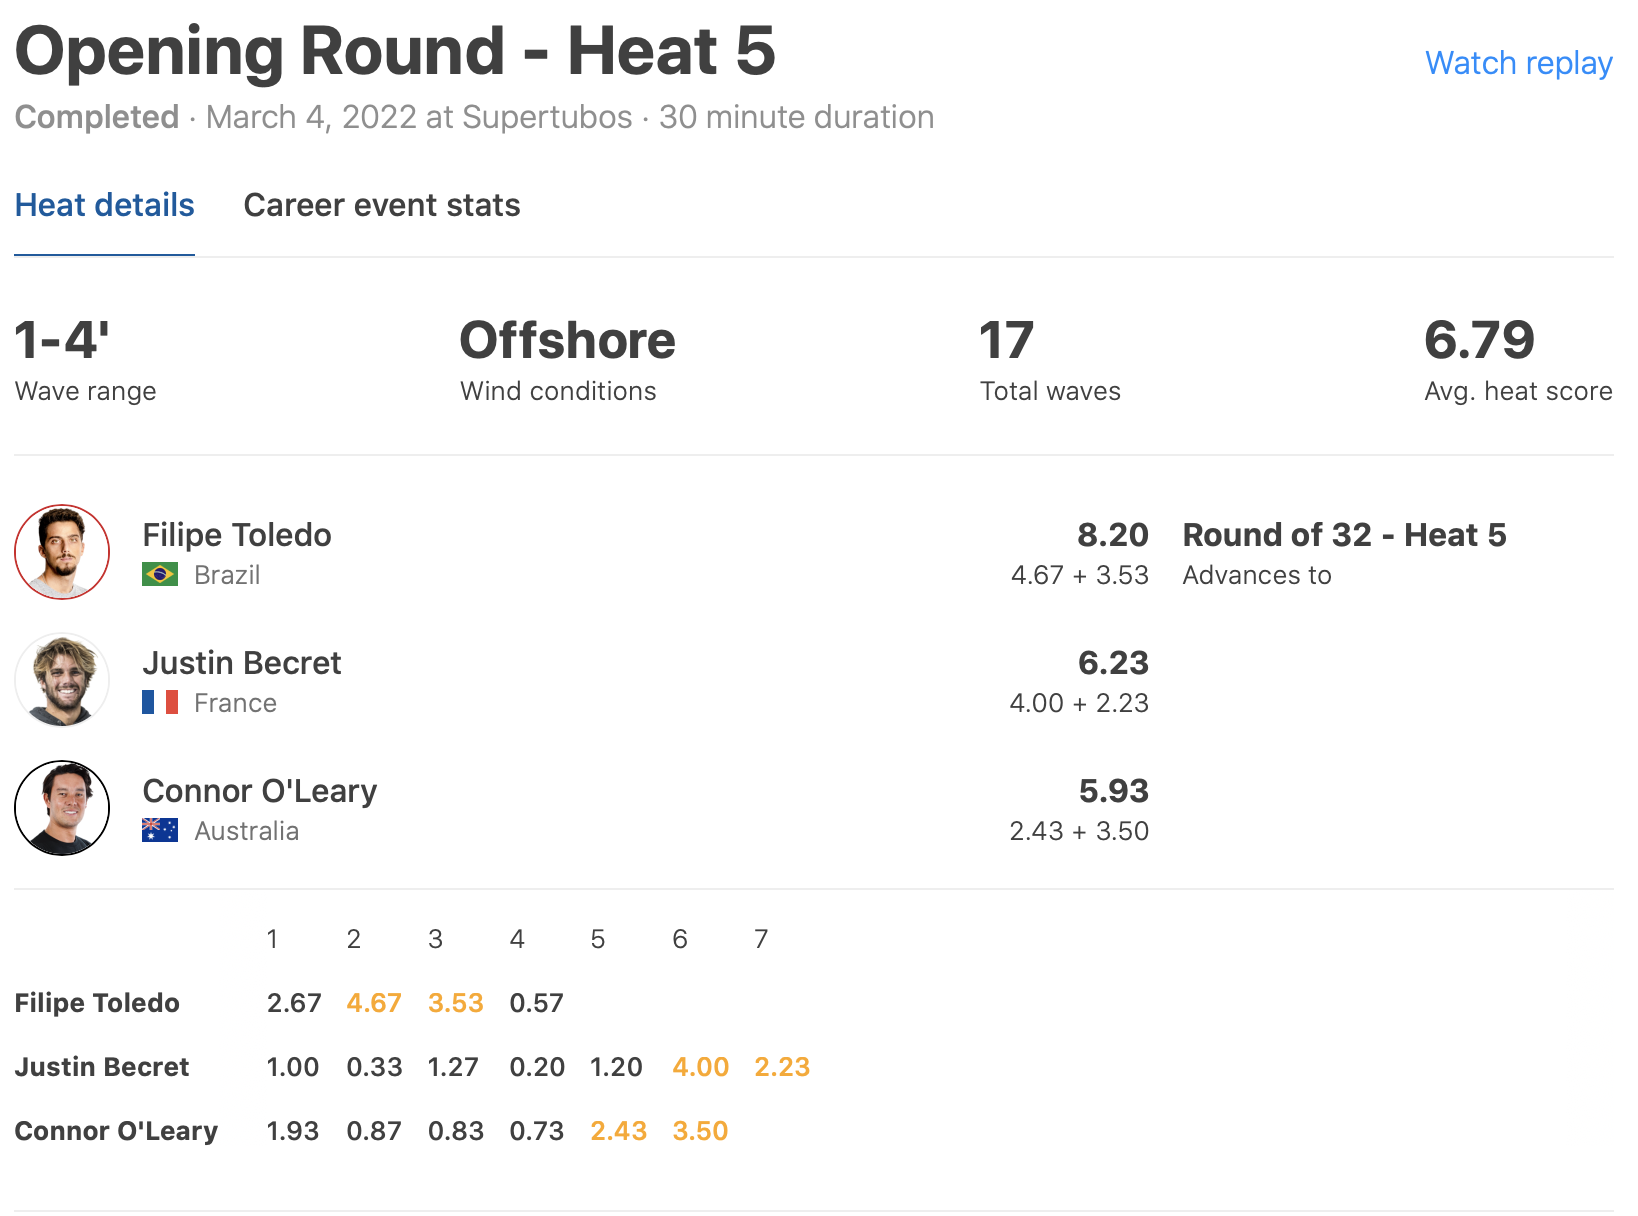Click the Watch replay link
The image size is (1638, 1216).
(1518, 63)
